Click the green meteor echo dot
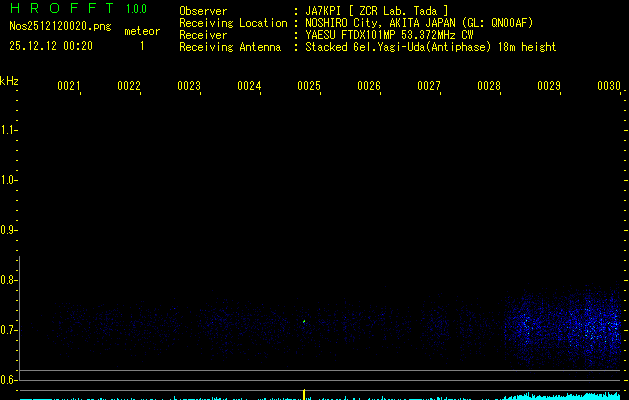The width and height of the screenshot is (629, 400). [x=304, y=321]
